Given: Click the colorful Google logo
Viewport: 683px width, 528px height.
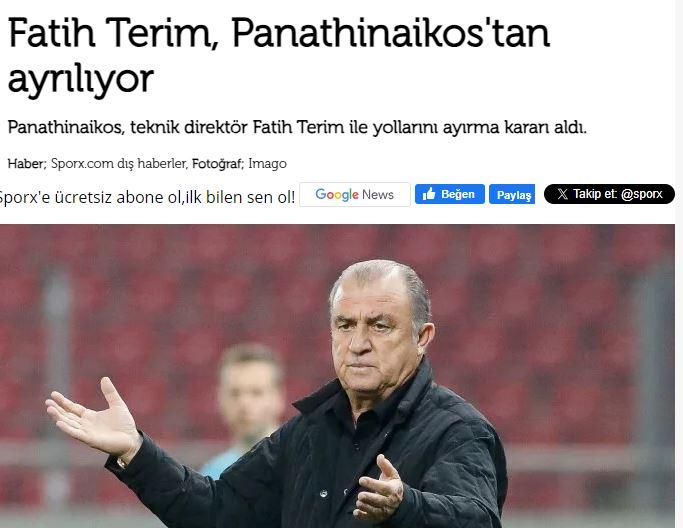Looking at the screenshot, I should (337, 195).
